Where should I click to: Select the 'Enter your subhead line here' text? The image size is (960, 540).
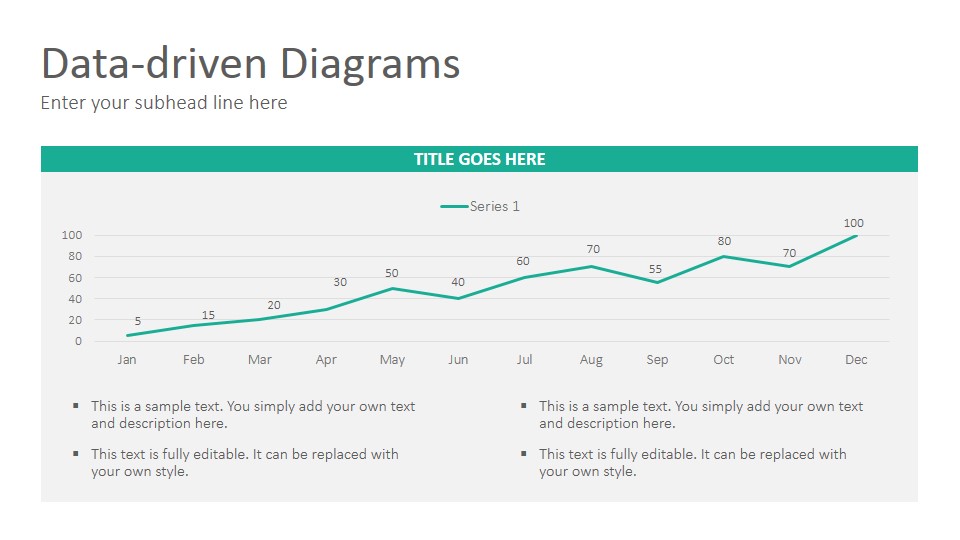pos(164,103)
